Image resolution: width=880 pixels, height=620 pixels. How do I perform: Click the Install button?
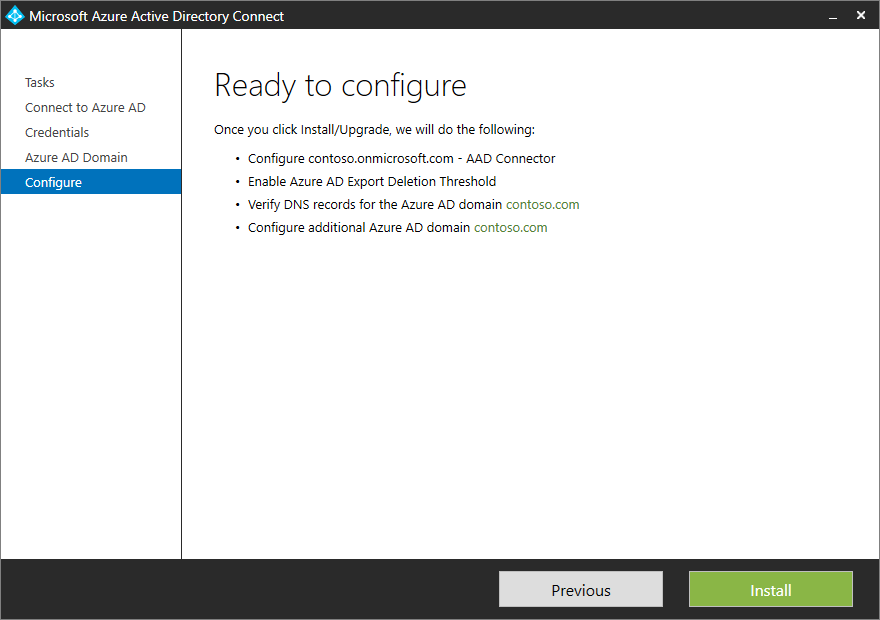pos(770,589)
